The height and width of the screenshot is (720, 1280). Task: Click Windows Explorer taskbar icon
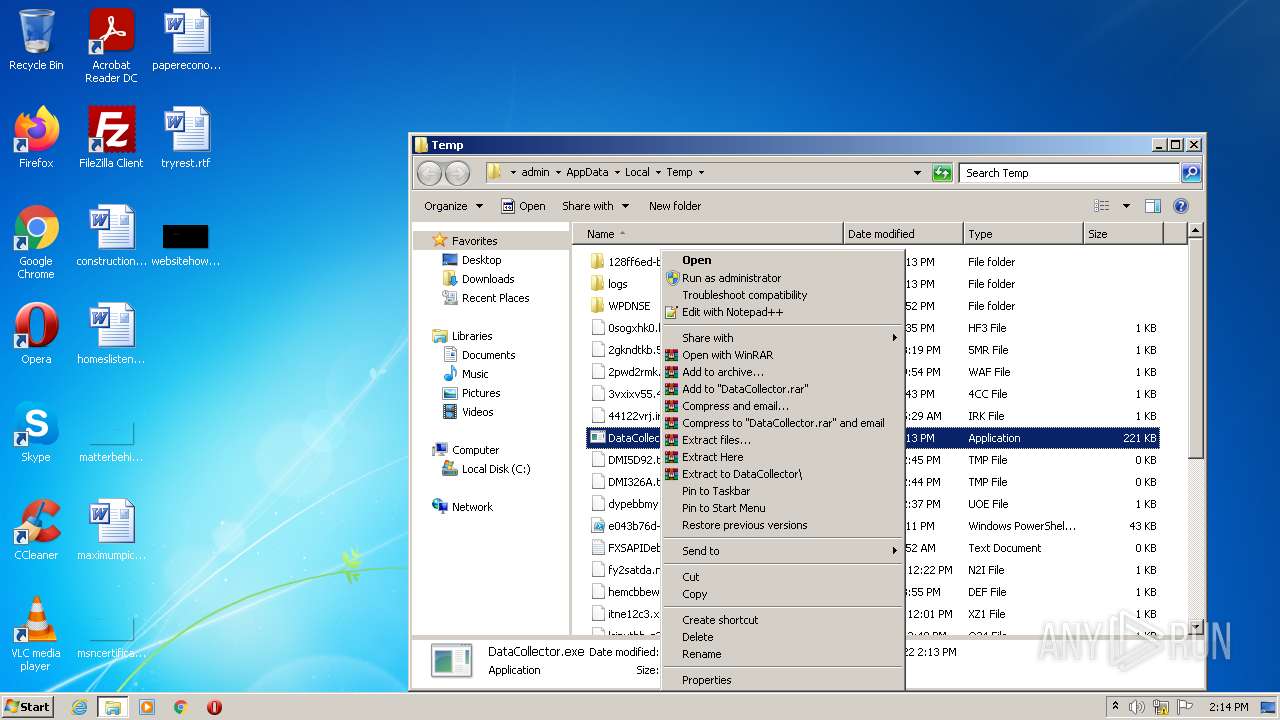pyautogui.click(x=112, y=707)
